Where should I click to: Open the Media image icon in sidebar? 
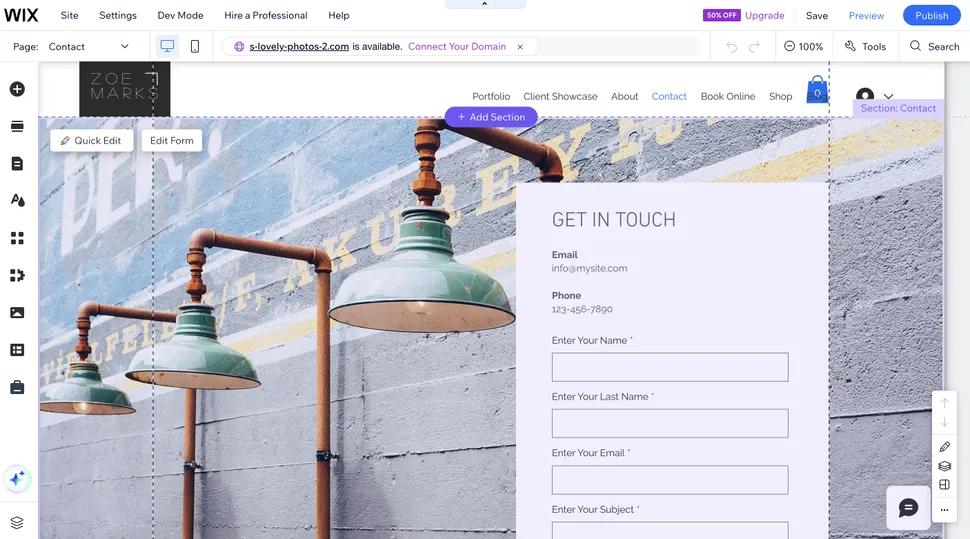(17, 312)
